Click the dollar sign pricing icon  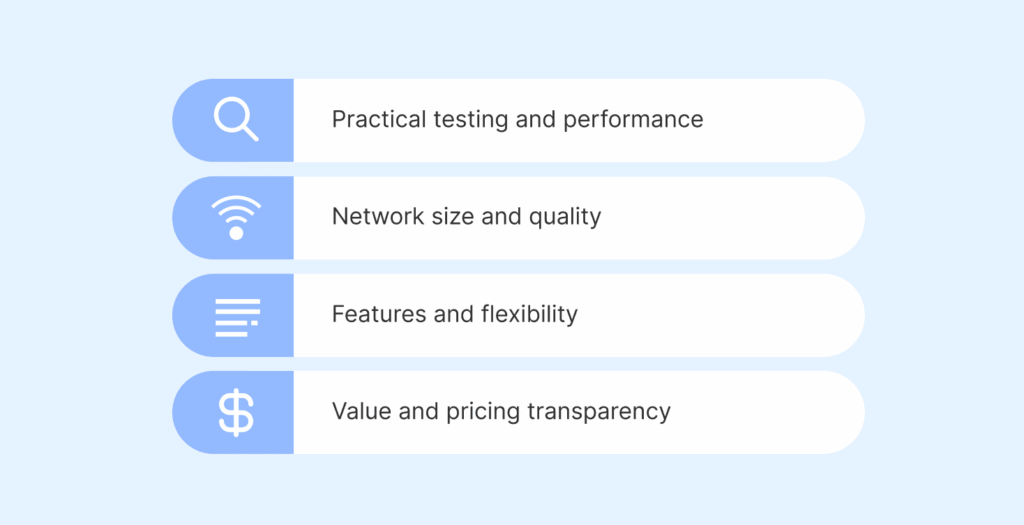pyautogui.click(x=236, y=412)
